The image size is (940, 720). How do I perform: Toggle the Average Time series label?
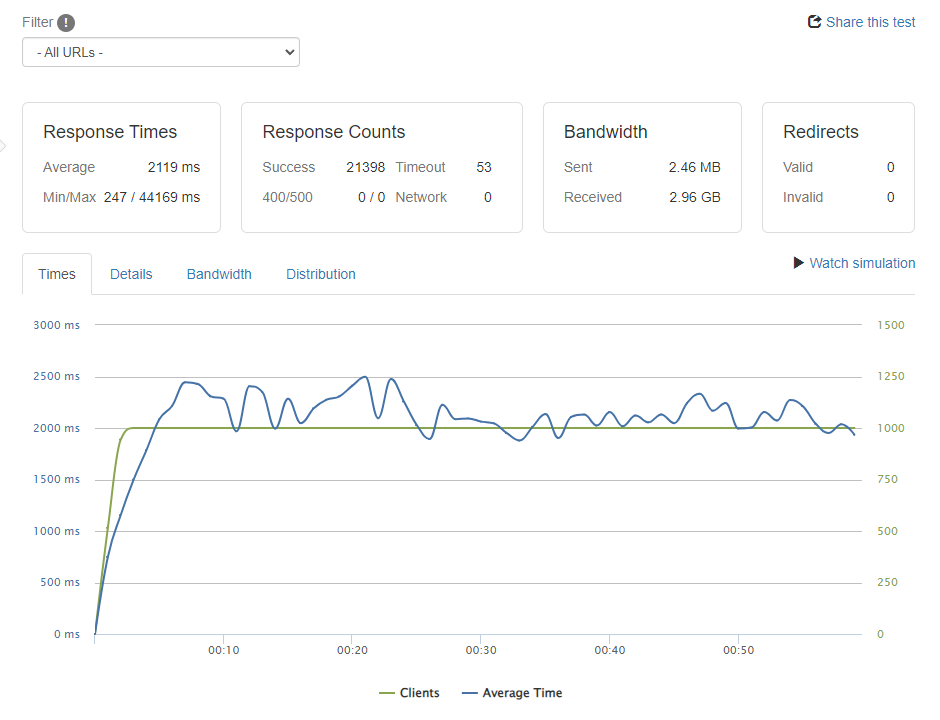(x=522, y=693)
